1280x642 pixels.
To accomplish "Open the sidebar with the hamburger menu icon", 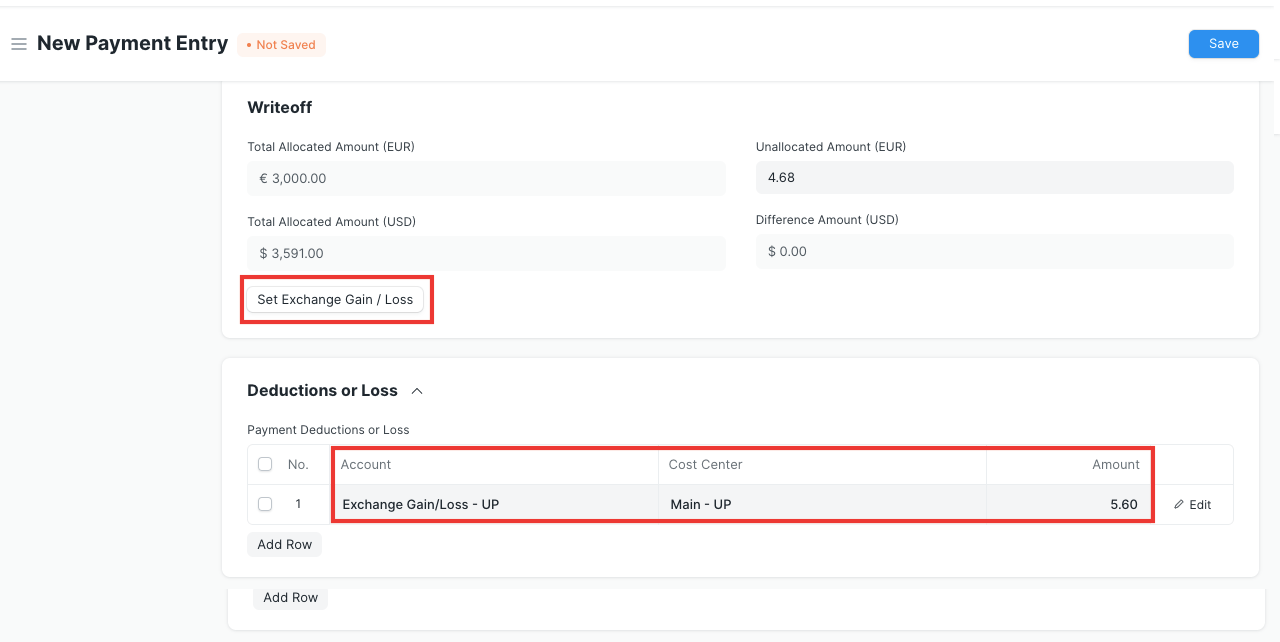I will [18, 43].
